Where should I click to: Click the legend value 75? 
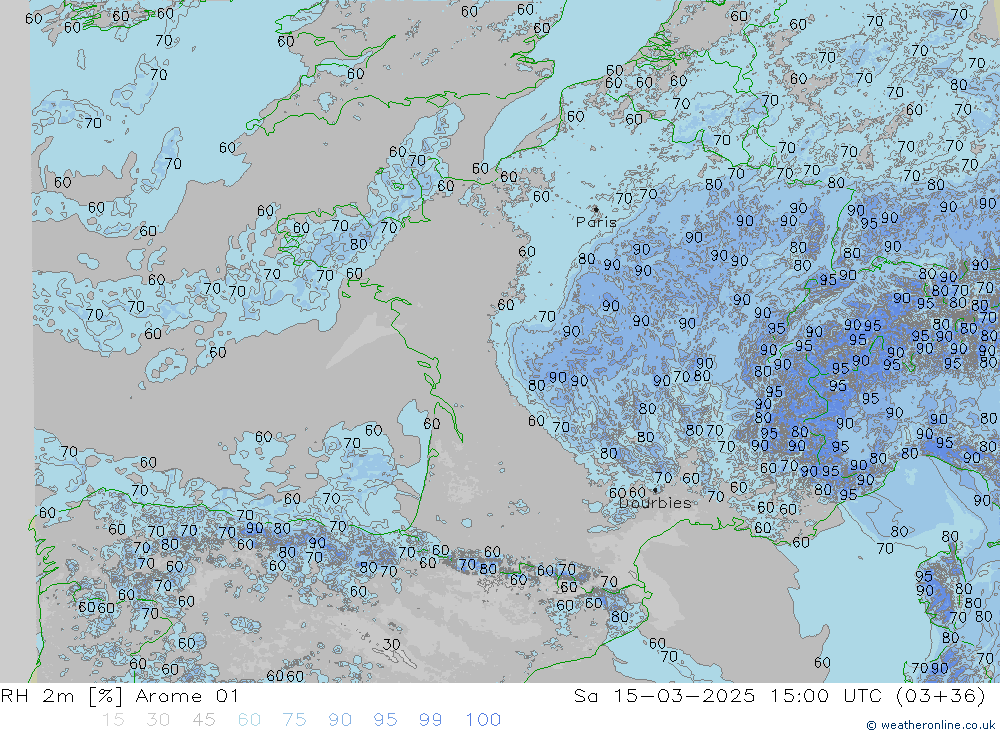pyautogui.click(x=294, y=720)
